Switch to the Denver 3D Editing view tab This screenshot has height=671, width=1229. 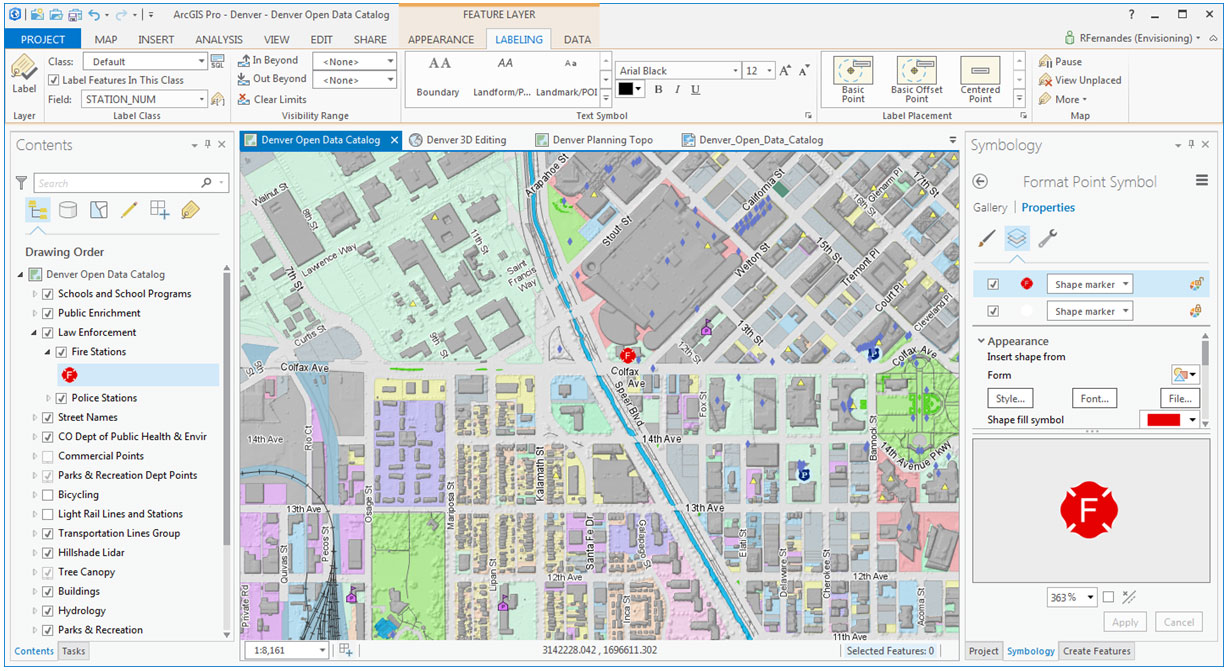click(466, 140)
